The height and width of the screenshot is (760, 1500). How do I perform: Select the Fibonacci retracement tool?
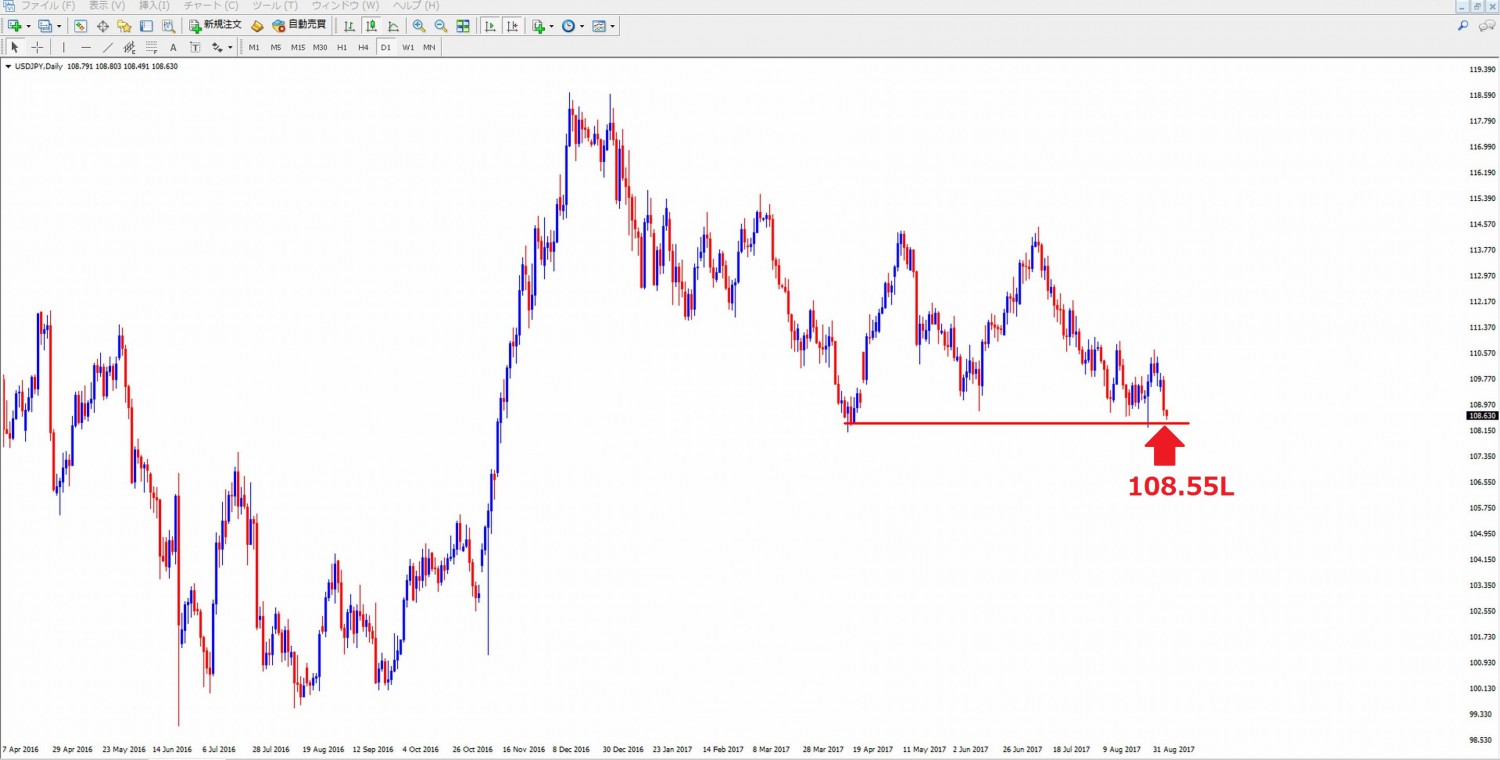[151, 47]
